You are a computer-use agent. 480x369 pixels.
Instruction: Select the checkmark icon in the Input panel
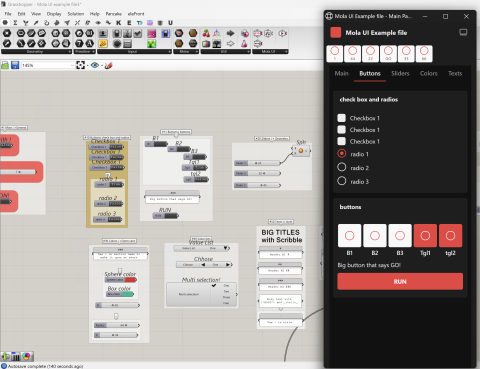click(x=138, y=33)
